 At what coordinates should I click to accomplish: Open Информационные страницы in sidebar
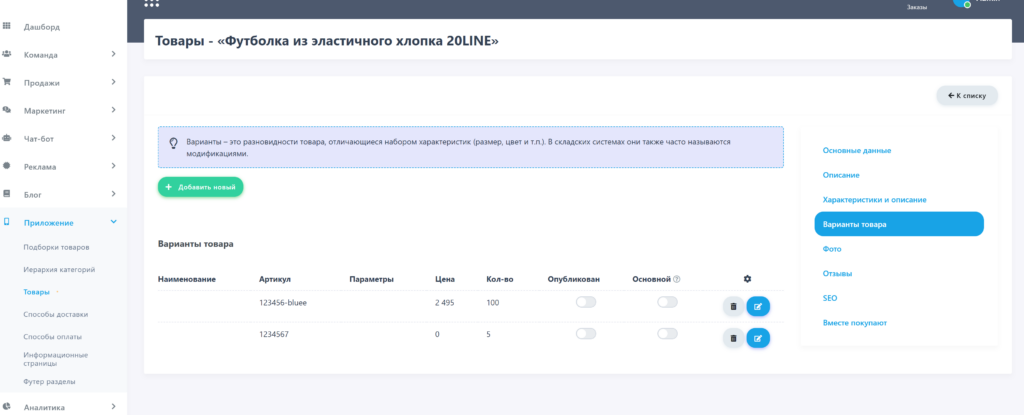[x=56, y=359]
